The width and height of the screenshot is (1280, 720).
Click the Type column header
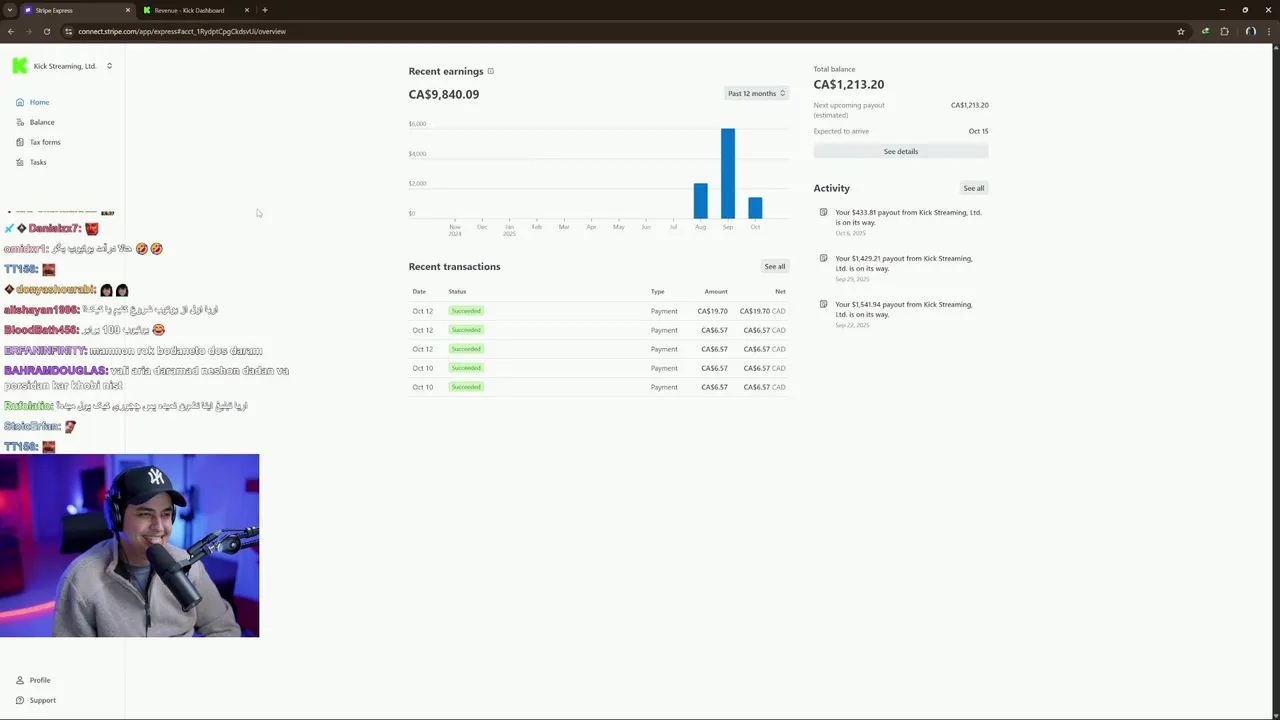click(x=657, y=291)
